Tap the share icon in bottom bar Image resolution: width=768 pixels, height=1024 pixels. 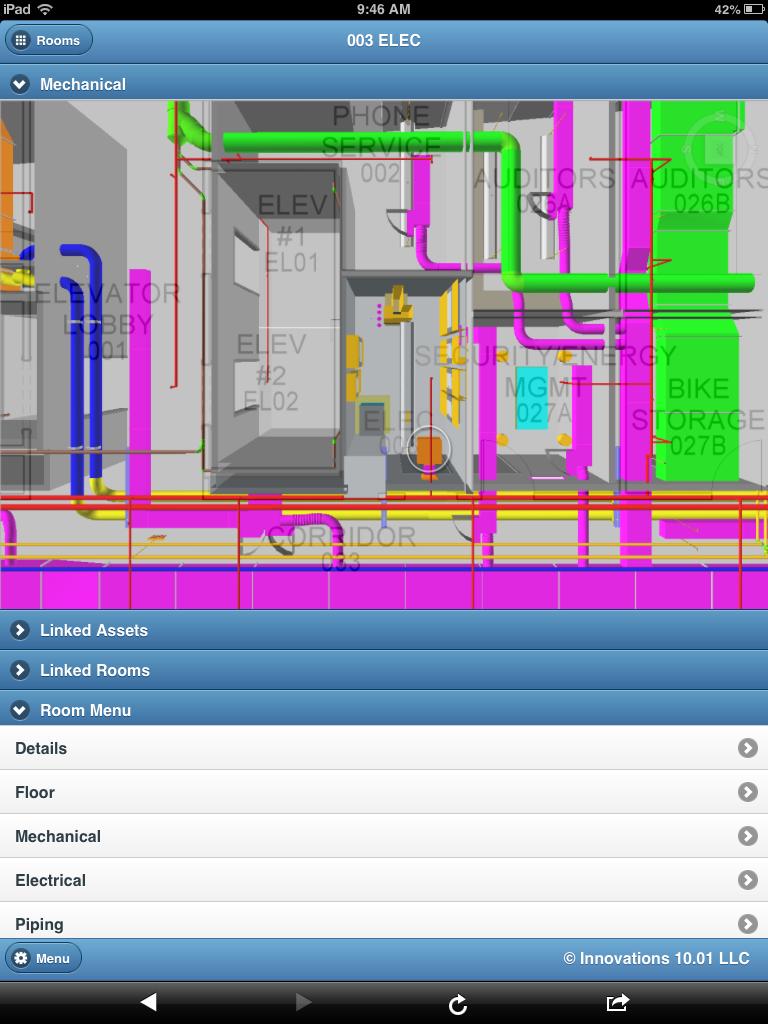[617, 1002]
